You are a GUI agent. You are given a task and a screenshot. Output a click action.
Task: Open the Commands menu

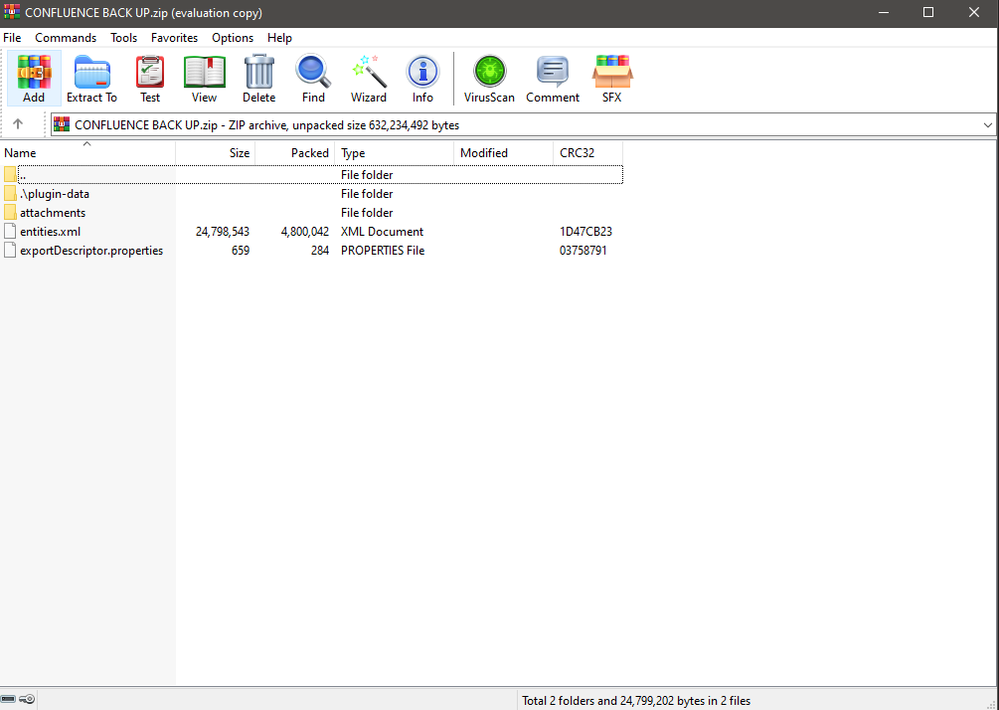(x=66, y=38)
